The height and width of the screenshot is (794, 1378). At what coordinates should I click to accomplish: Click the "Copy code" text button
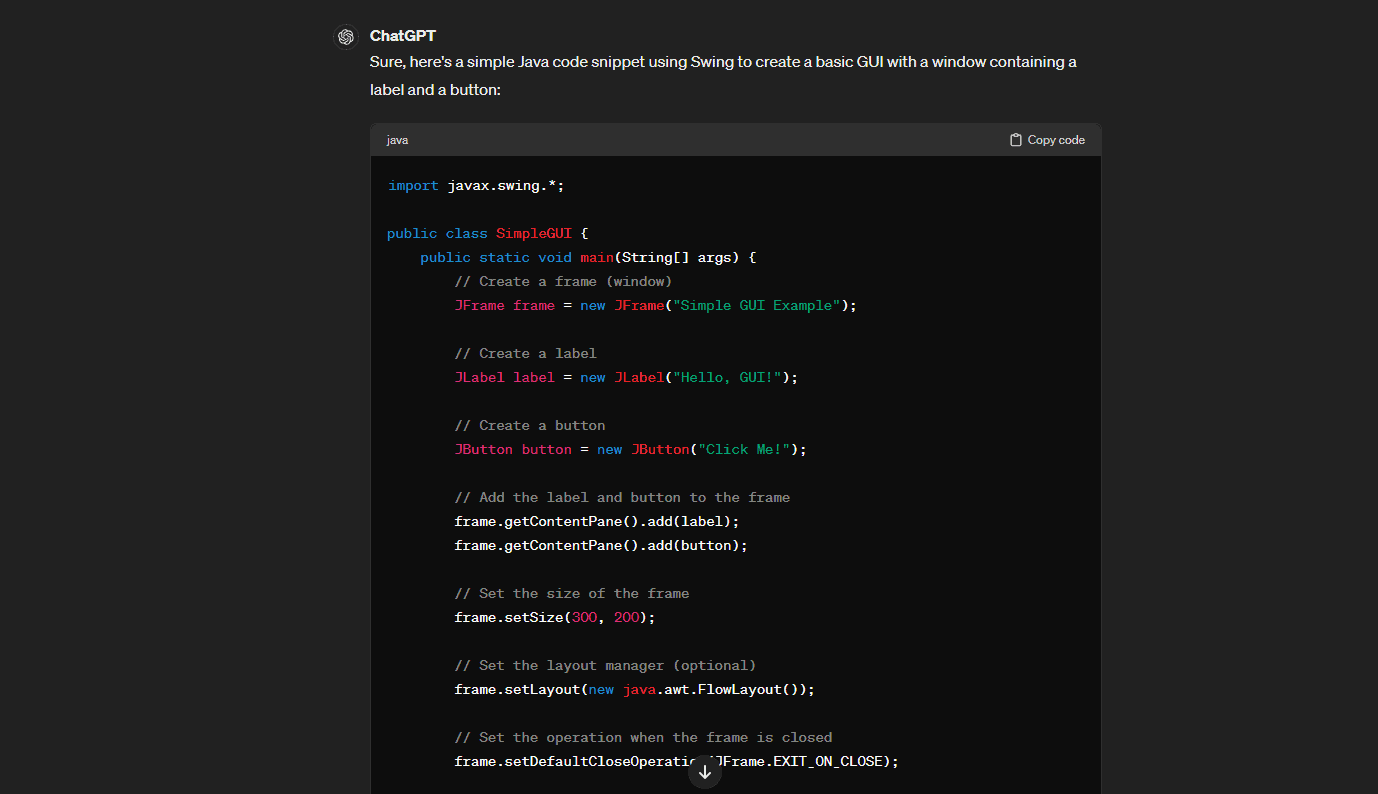pos(1055,140)
